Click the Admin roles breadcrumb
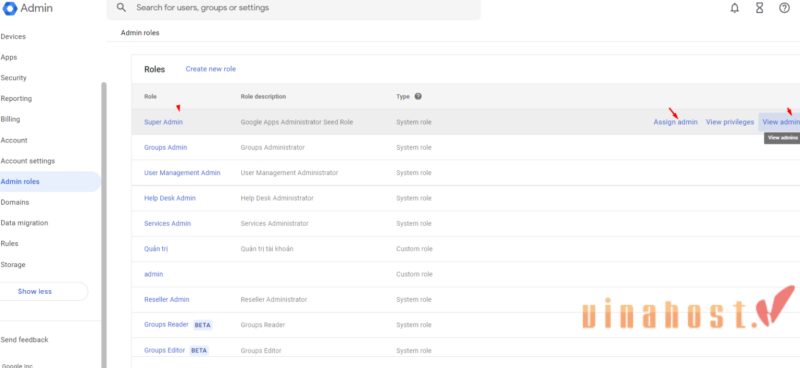 140,33
